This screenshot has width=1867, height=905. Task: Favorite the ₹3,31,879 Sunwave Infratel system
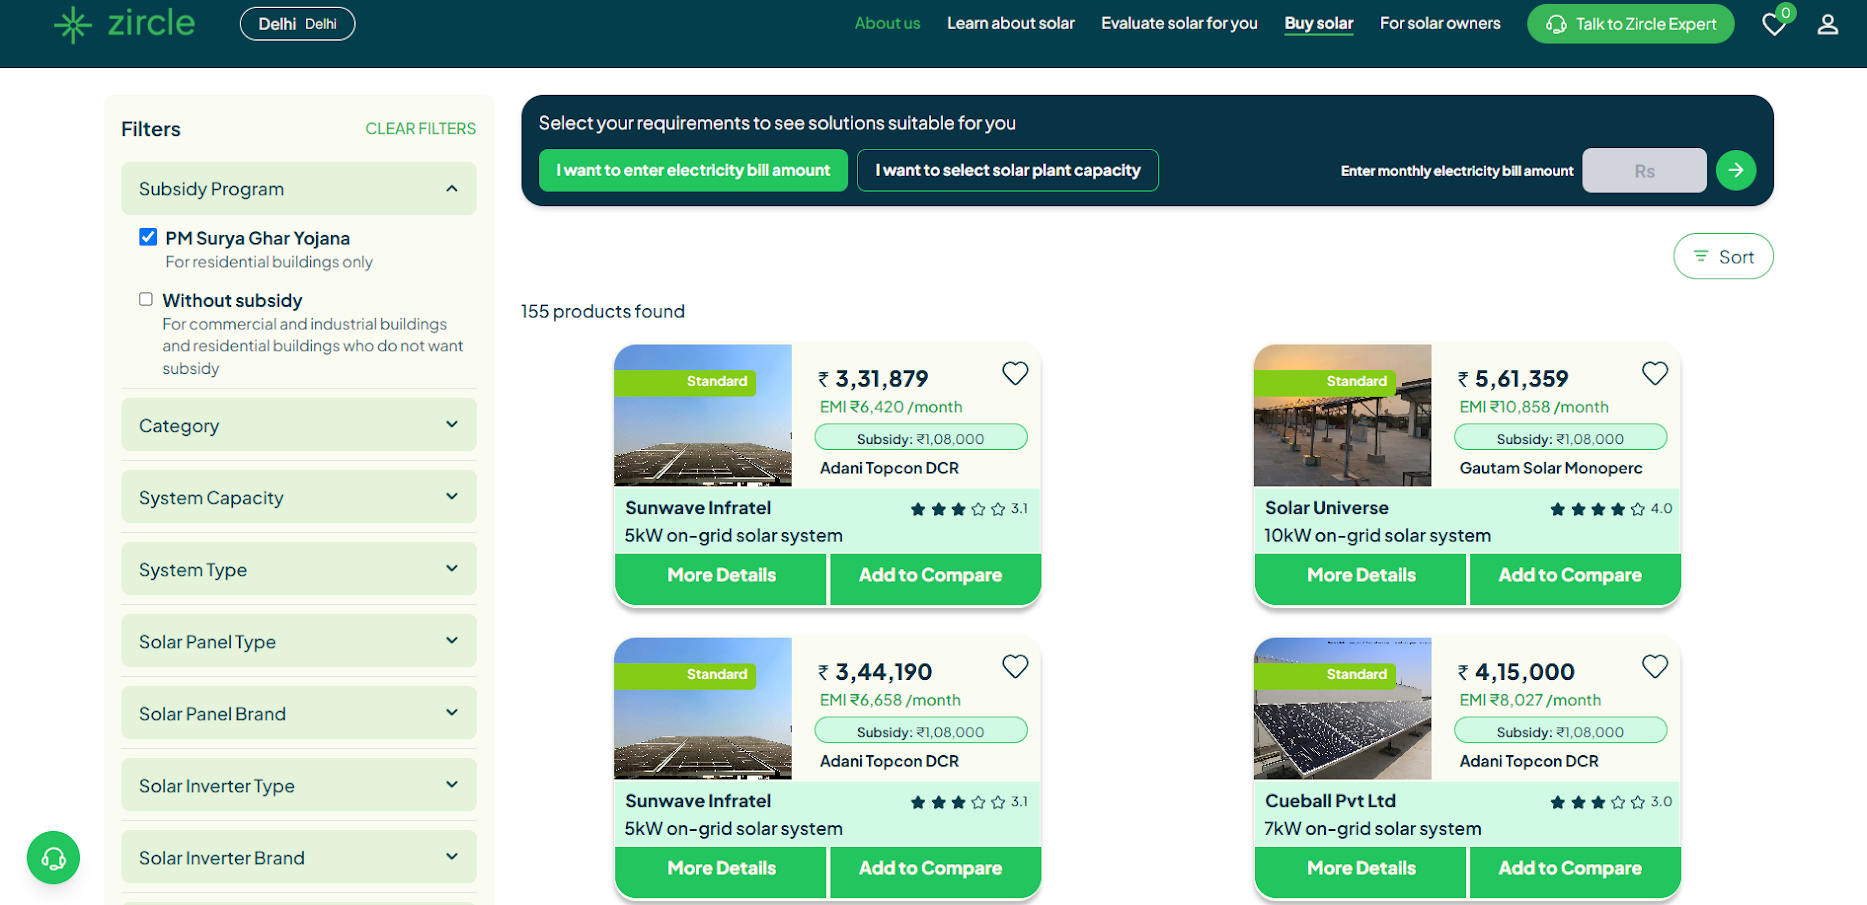click(1015, 373)
